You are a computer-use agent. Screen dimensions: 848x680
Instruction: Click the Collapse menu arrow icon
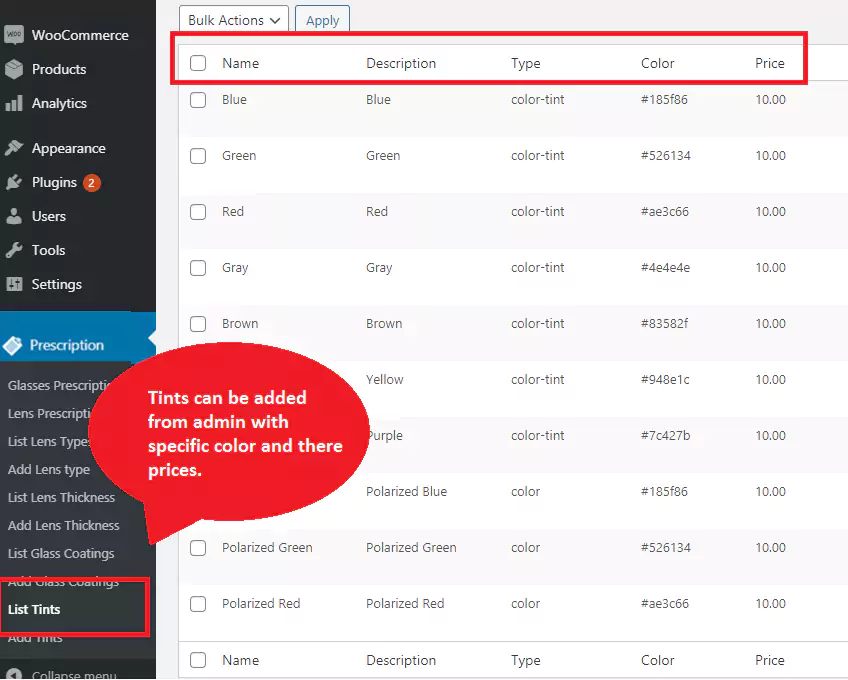point(14,675)
